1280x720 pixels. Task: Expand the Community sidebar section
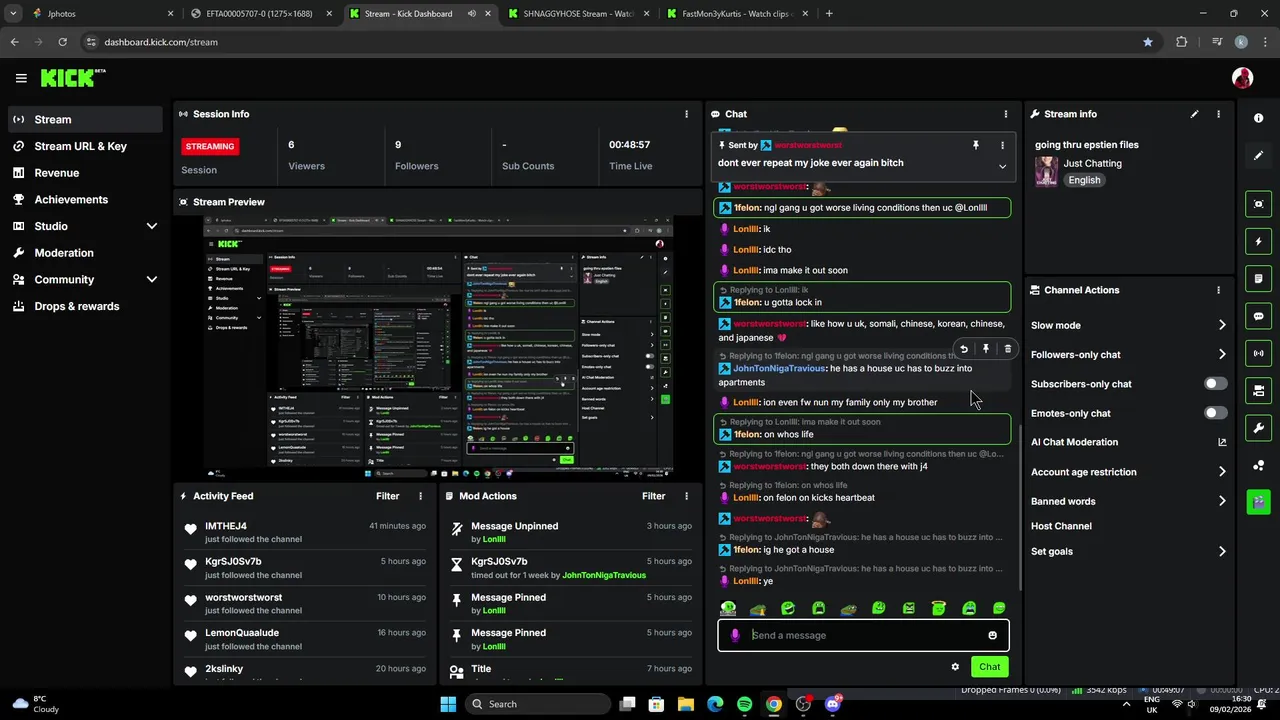(152, 280)
